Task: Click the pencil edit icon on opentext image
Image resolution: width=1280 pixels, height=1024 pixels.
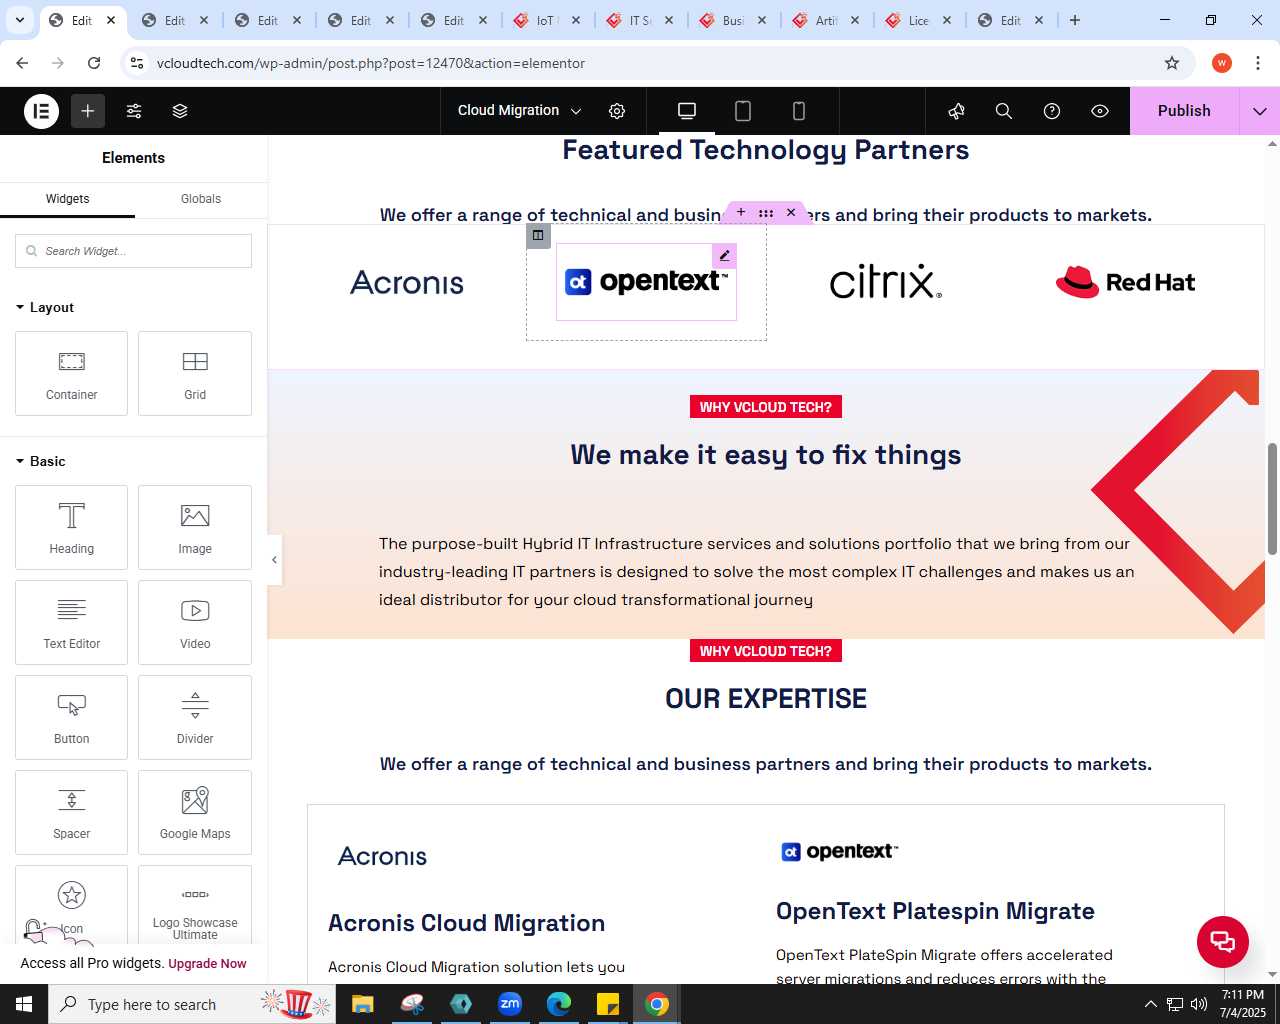Action: [x=724, y=256]
